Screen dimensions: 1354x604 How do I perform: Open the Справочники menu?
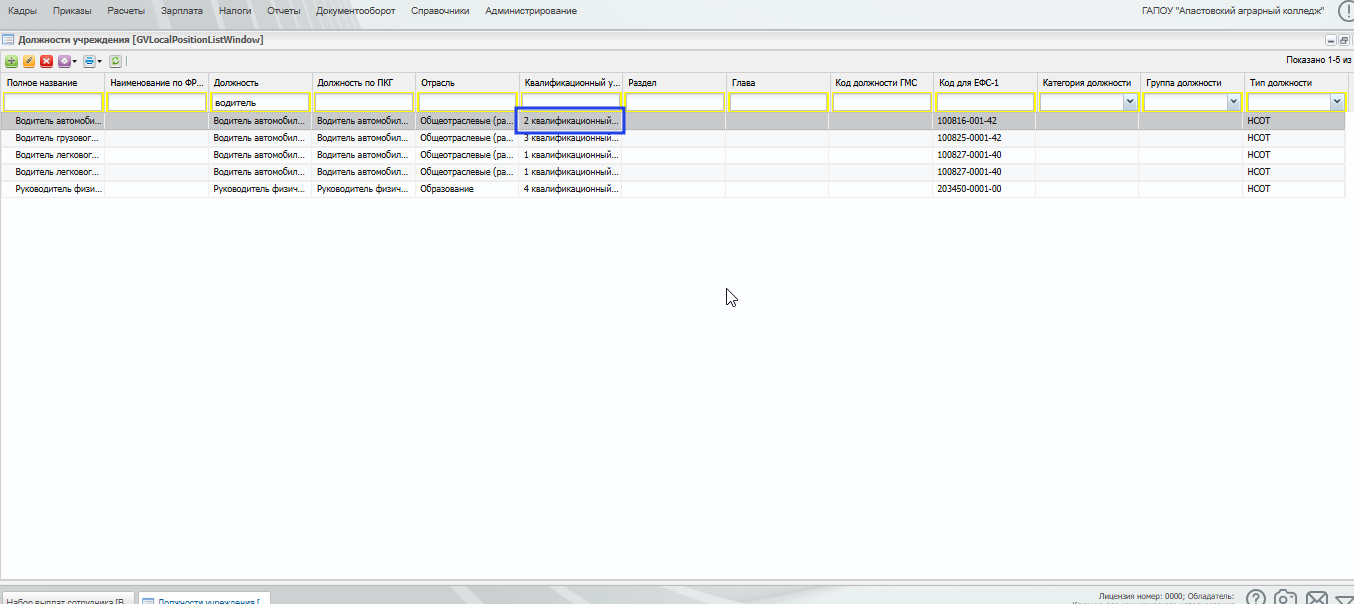(440, 11)
